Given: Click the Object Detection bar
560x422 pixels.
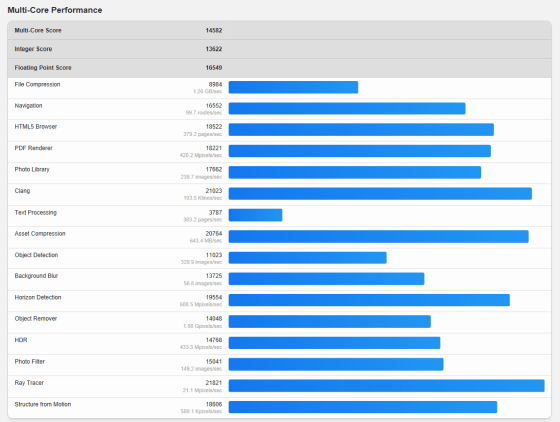Looking at the screenshot, I should pyautogui.click(x=308, y=258).
